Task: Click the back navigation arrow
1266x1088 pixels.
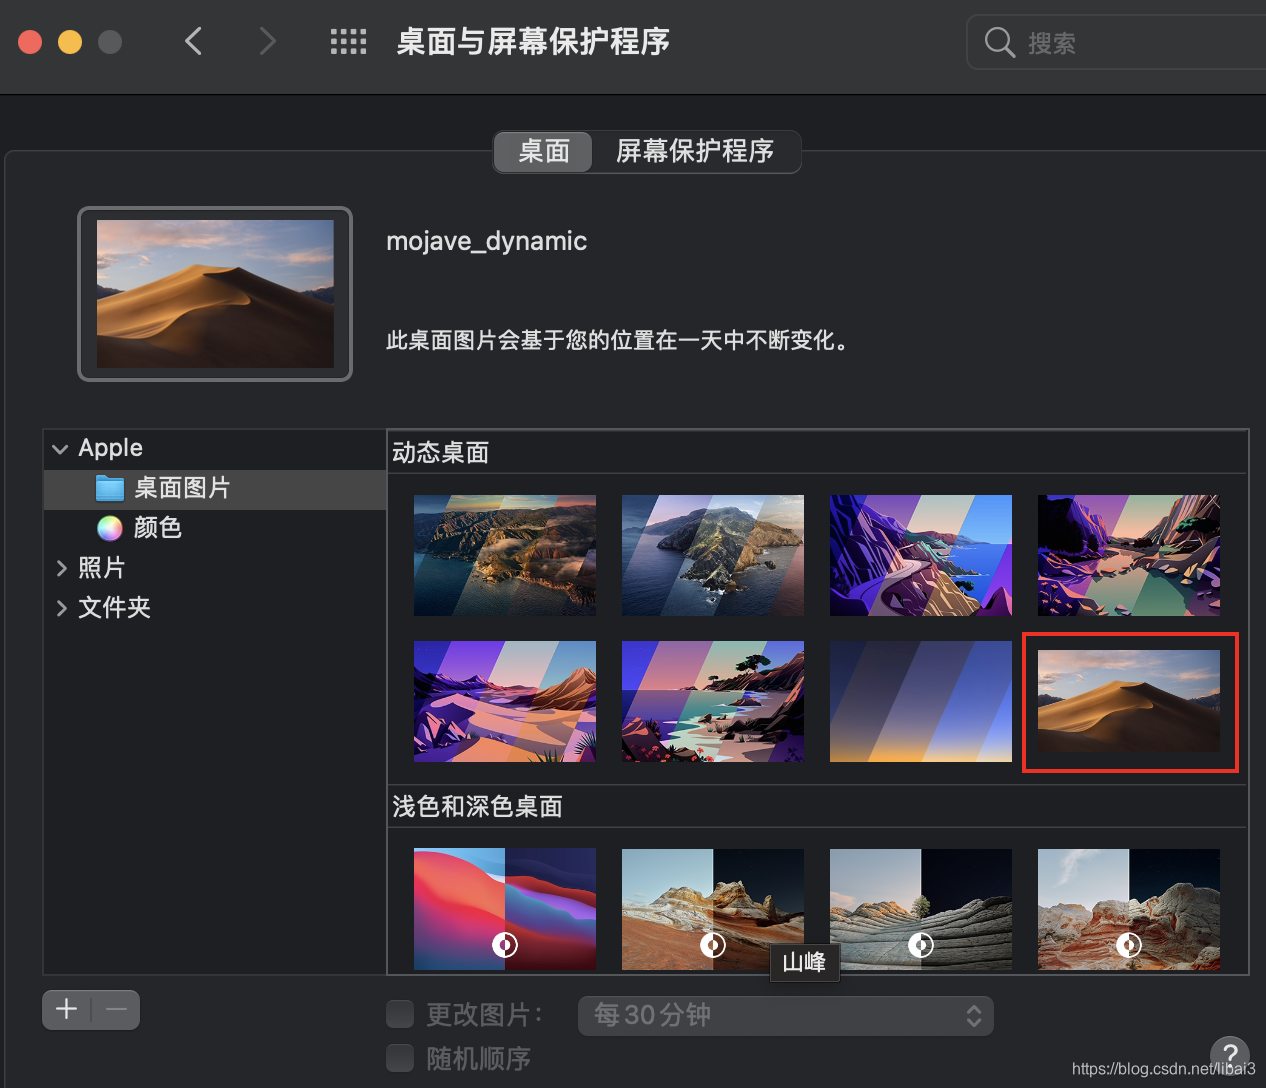Action: [x=194, y=41]
